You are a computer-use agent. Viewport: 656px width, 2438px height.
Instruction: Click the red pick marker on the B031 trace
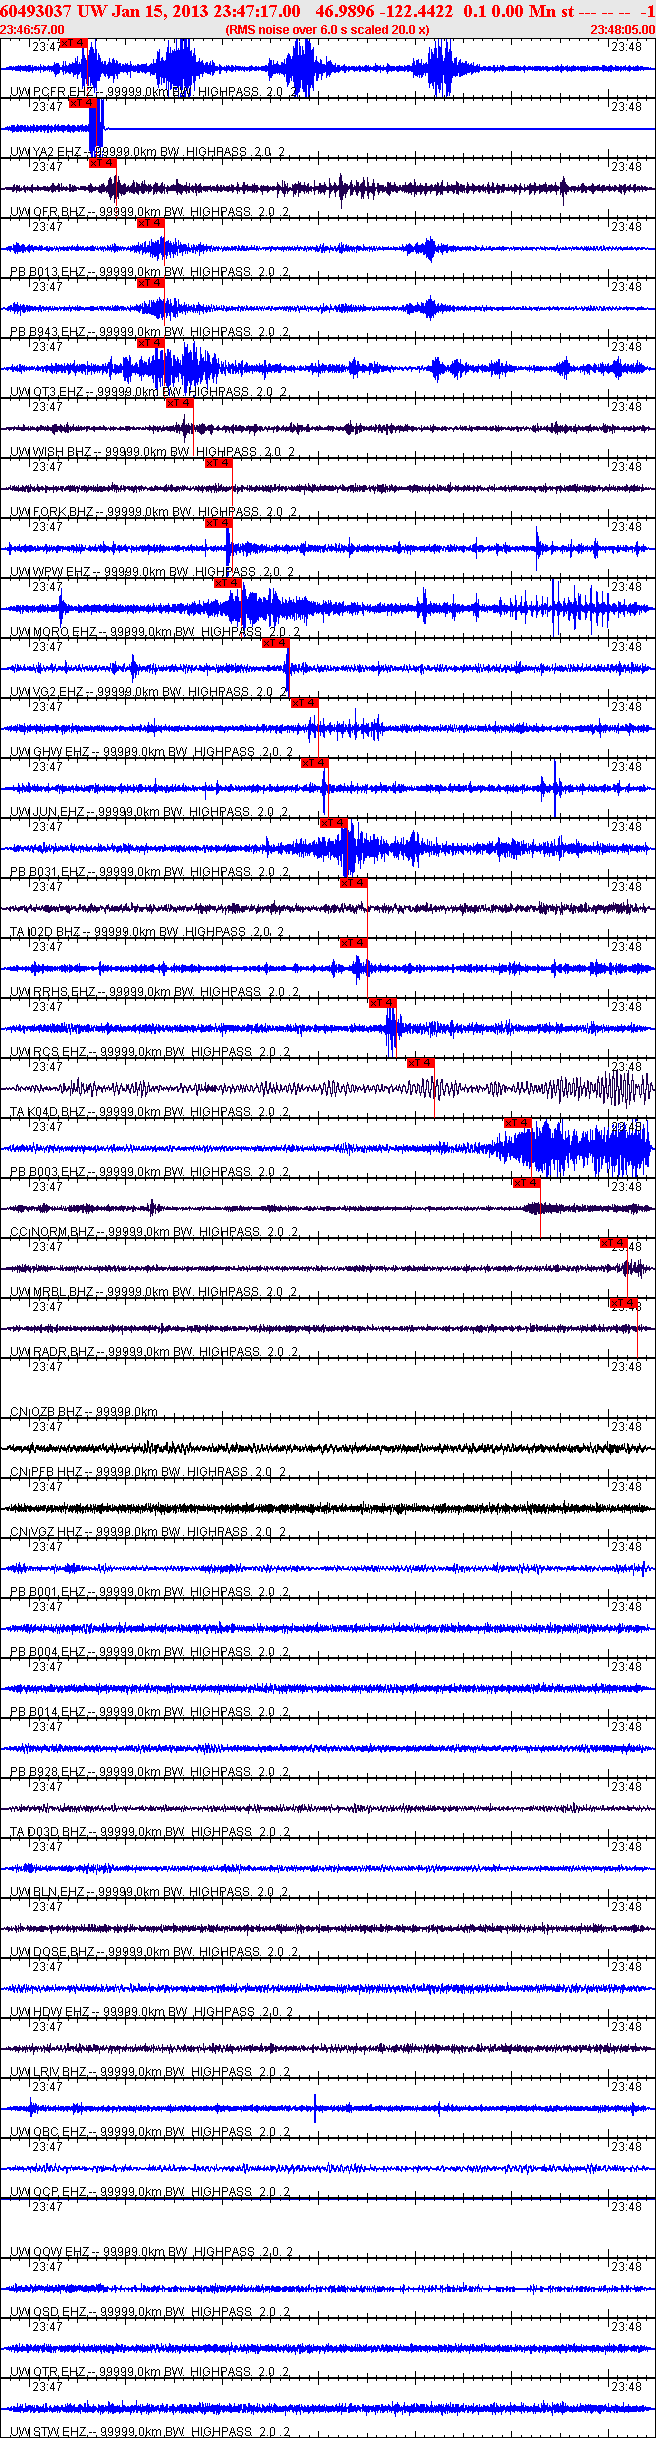[334, 823]
